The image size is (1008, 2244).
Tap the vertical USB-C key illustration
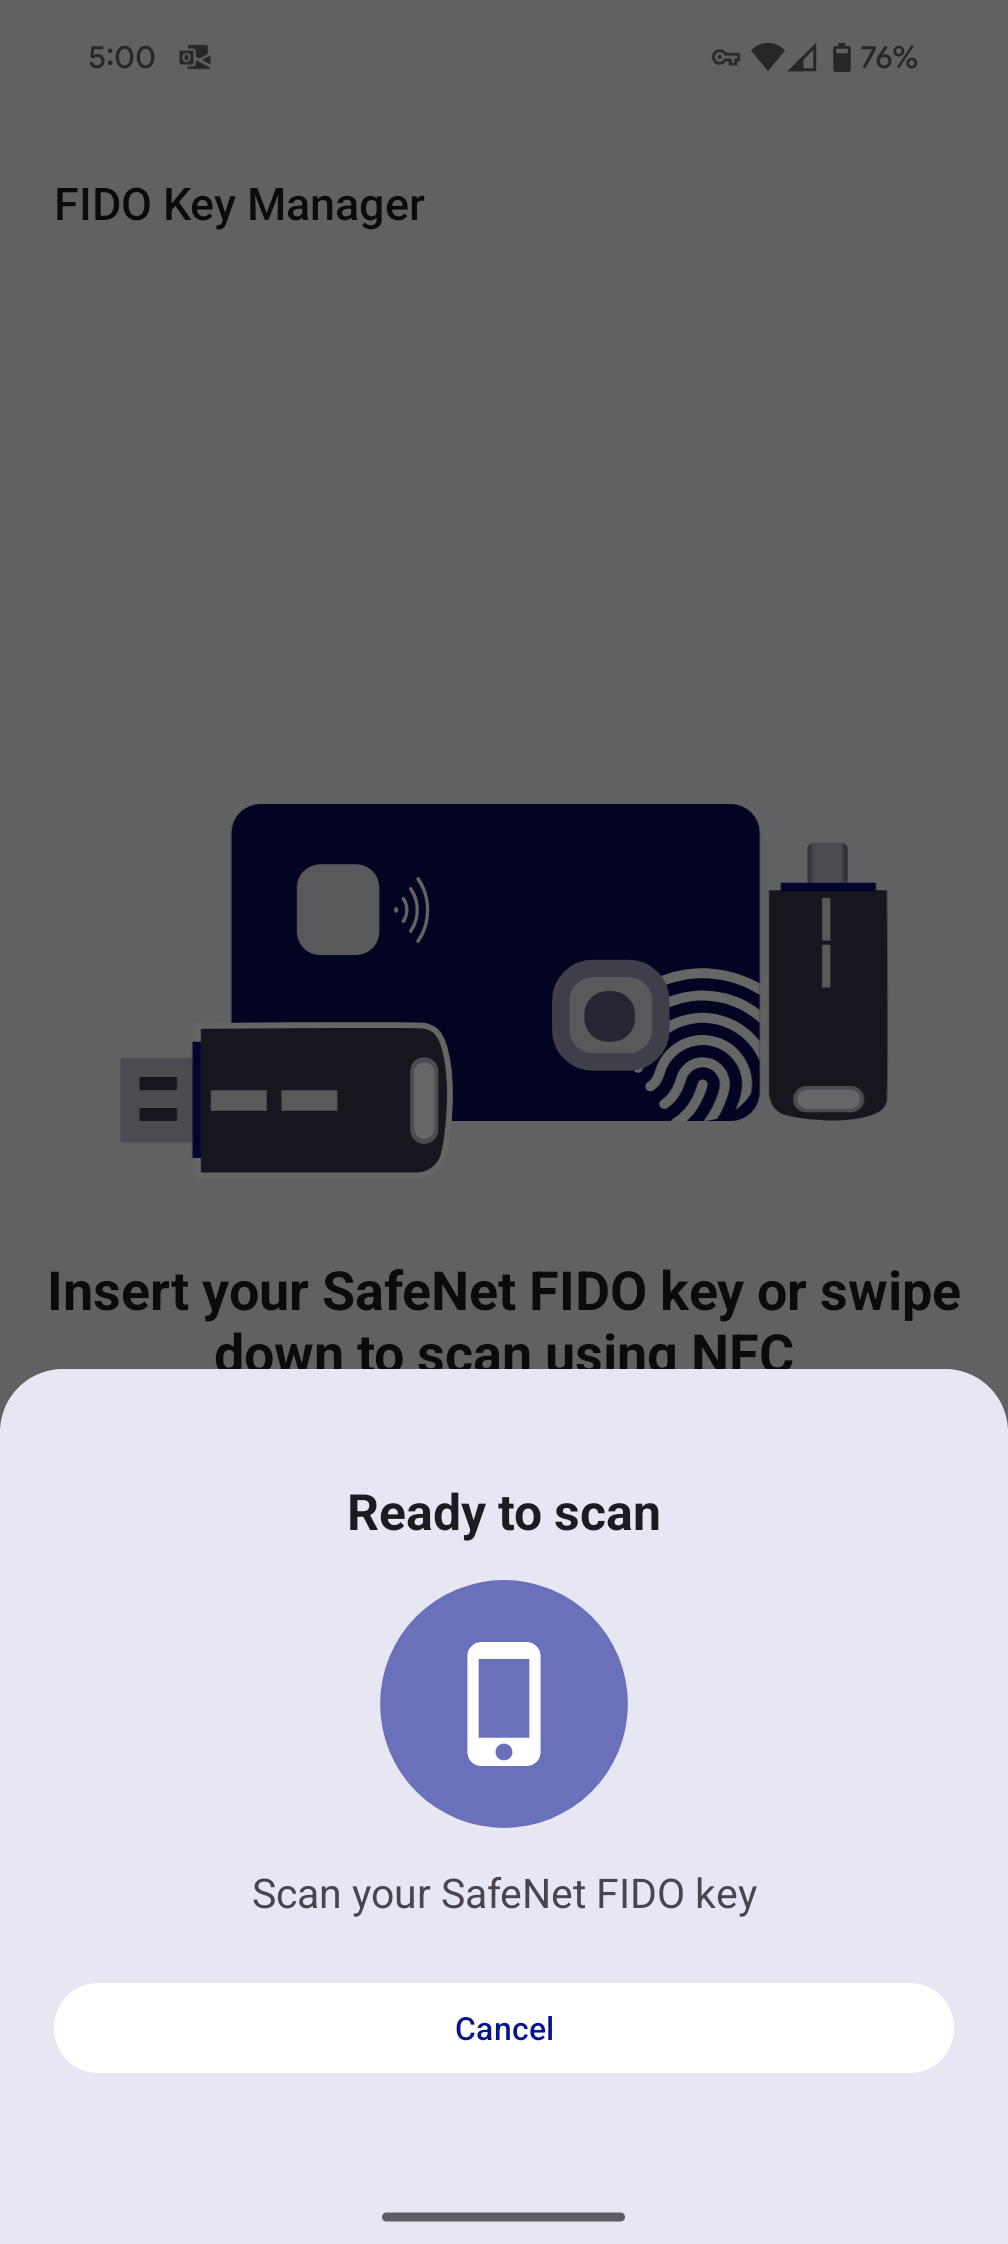point(828,982)
